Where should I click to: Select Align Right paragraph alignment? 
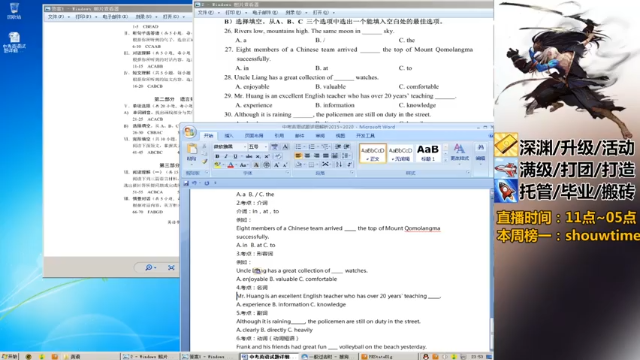point(316,156)
